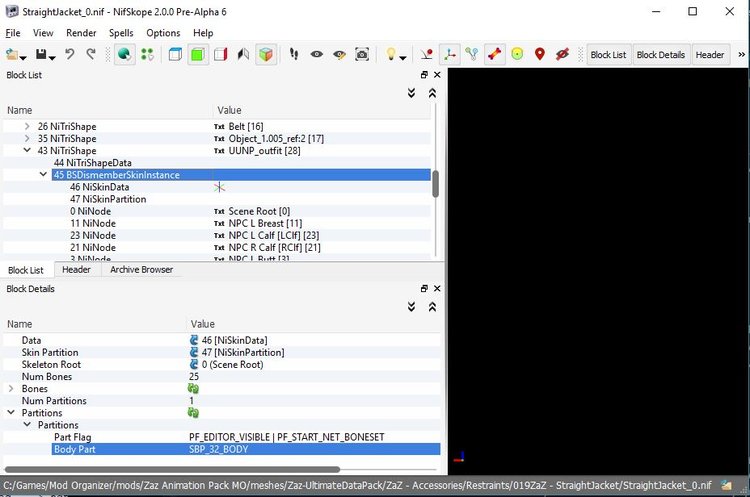This screenshot has width=750, height=497.
Task: Click the Block Details toolbar button
Action: click(661, 55)
